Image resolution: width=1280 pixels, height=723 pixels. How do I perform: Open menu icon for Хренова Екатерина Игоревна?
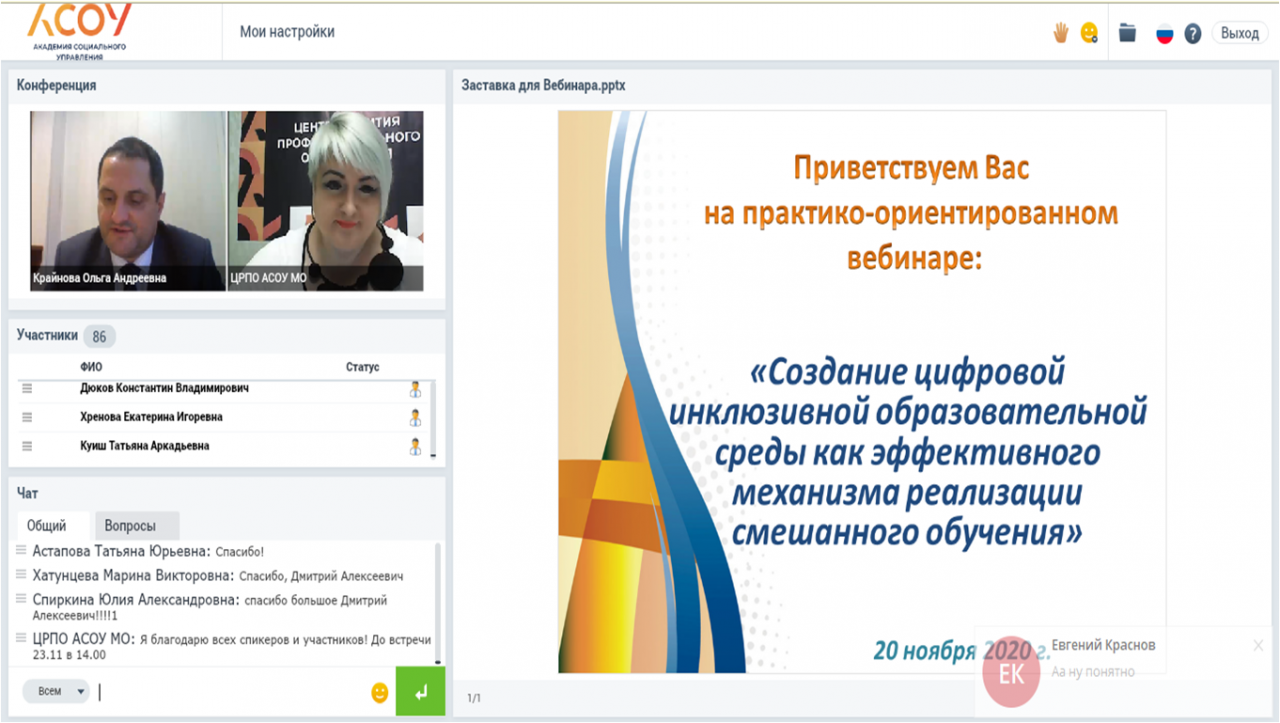point(27,417)
